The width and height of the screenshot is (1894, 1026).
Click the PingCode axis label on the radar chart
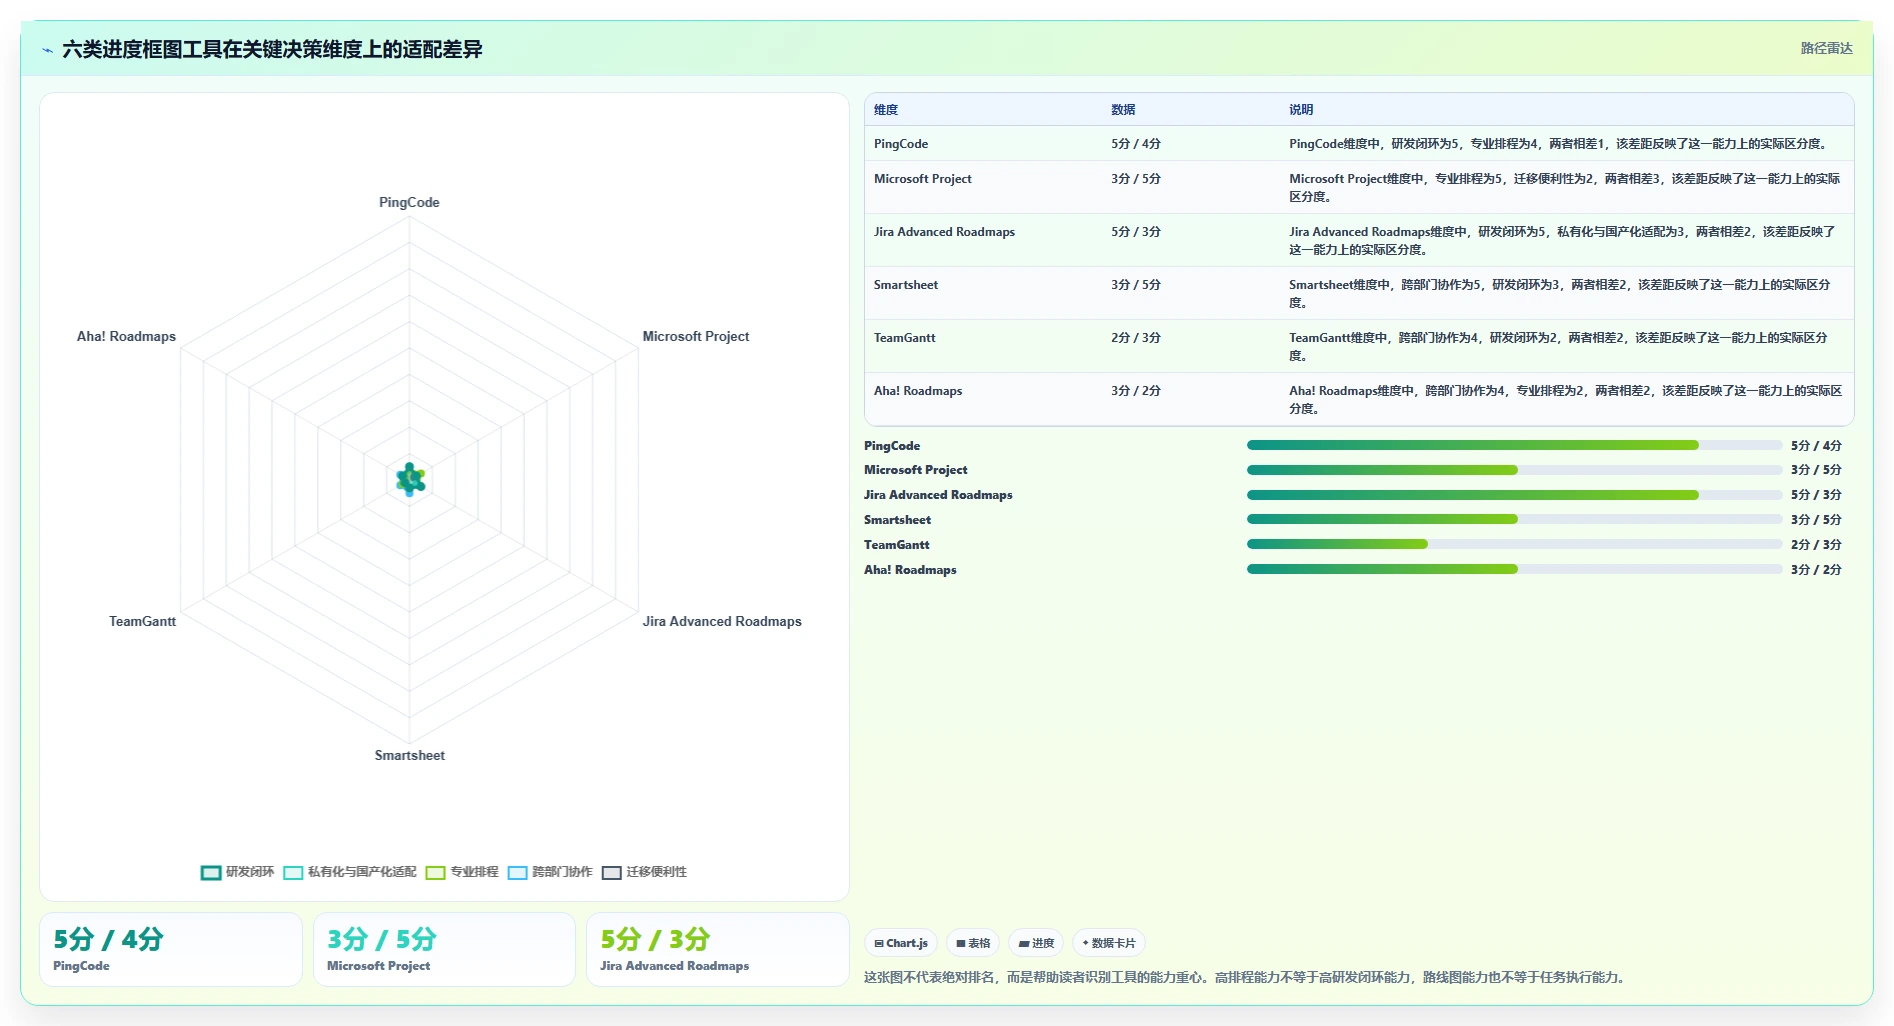pyautogui.click(x=409, y=202)
